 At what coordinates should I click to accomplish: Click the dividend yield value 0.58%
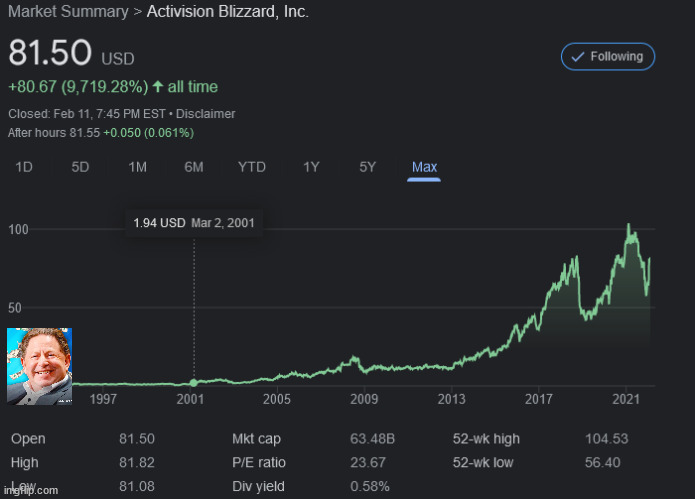[370, 487]
